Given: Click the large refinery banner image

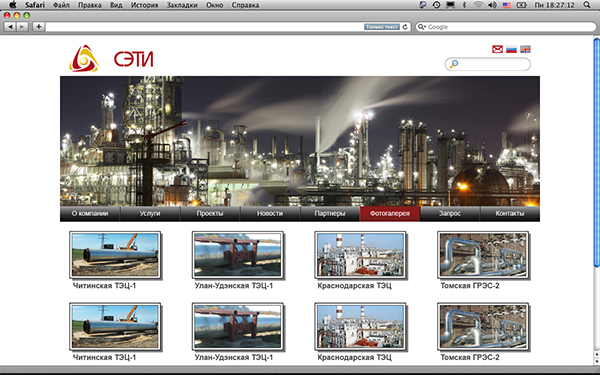Looking at the screenshot, I should click(x=300, y=141).
